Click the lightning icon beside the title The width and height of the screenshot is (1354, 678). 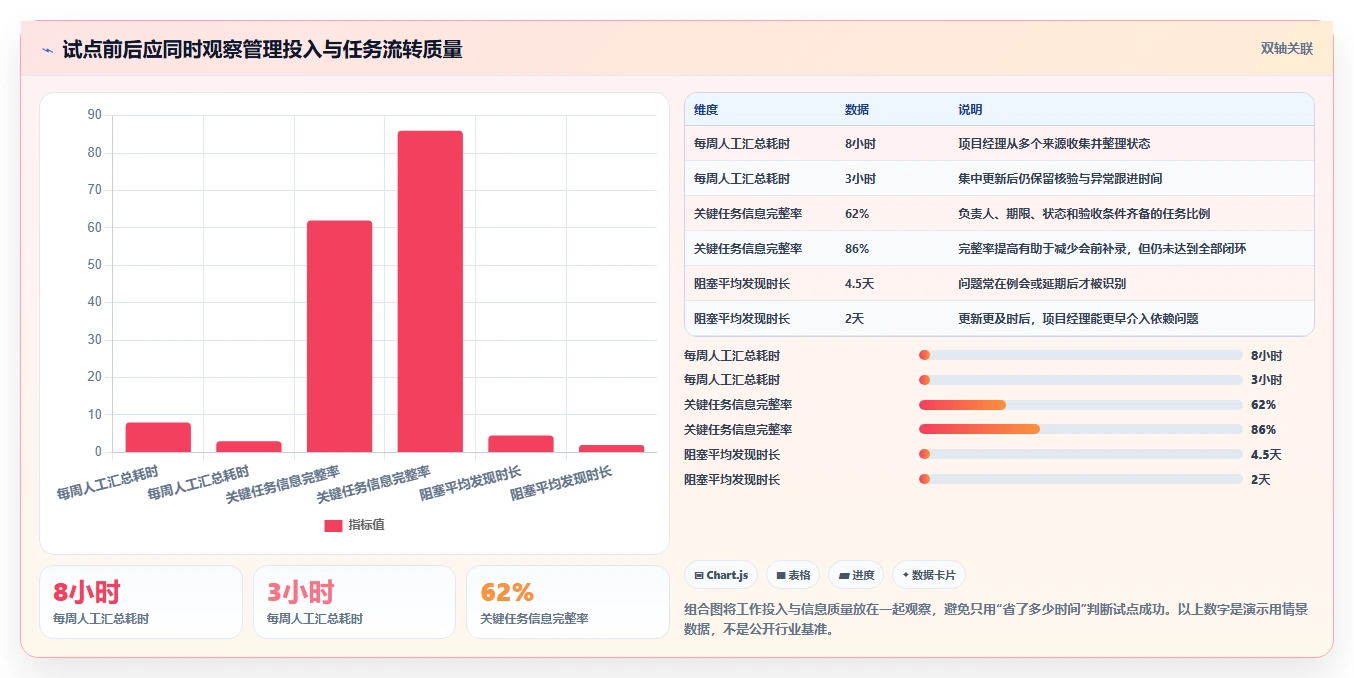48,50
